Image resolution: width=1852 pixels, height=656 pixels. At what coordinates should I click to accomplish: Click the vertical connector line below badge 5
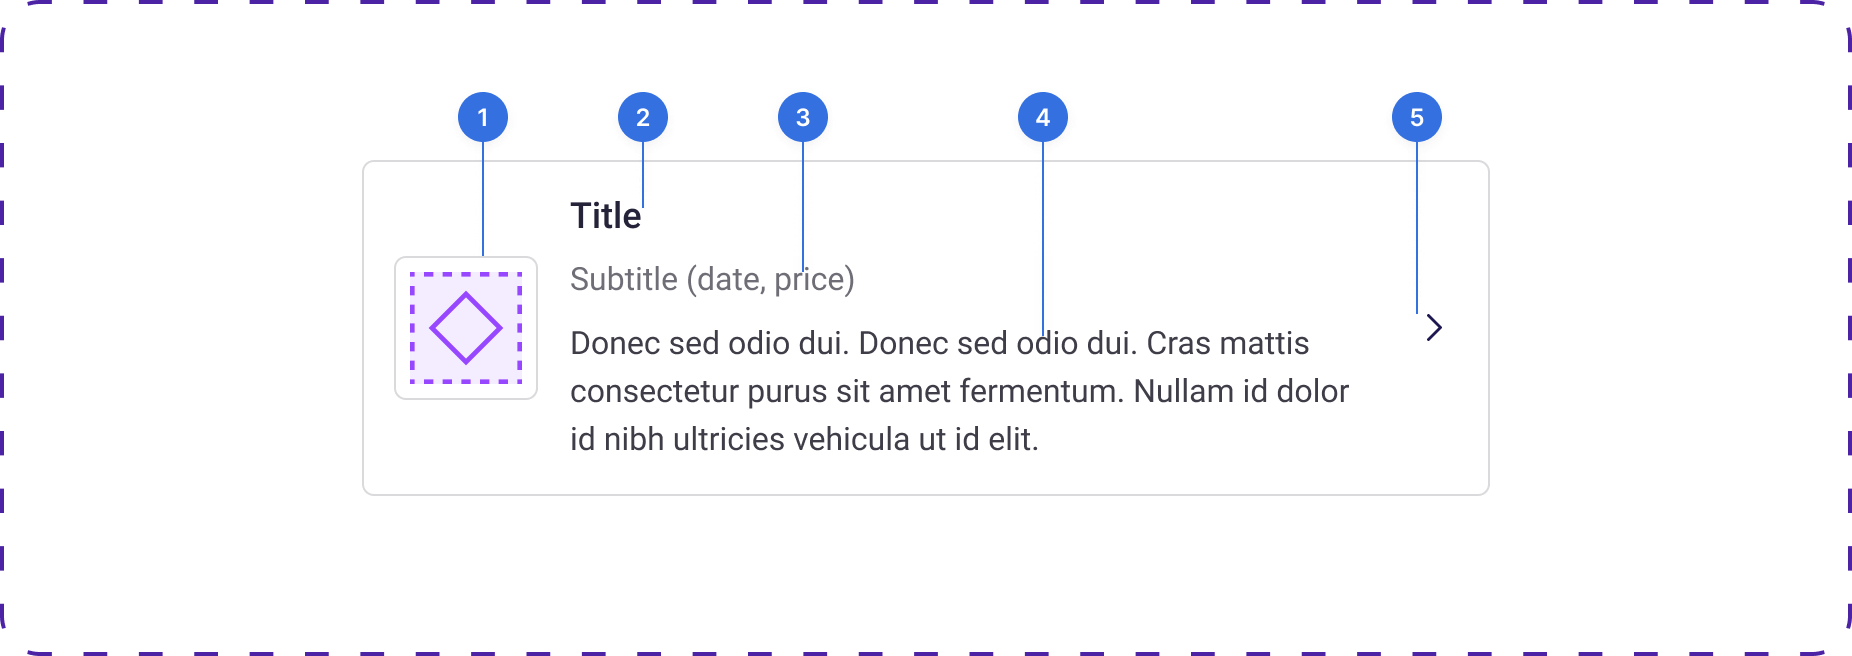pyautogui.click(x=1417, y=230)
